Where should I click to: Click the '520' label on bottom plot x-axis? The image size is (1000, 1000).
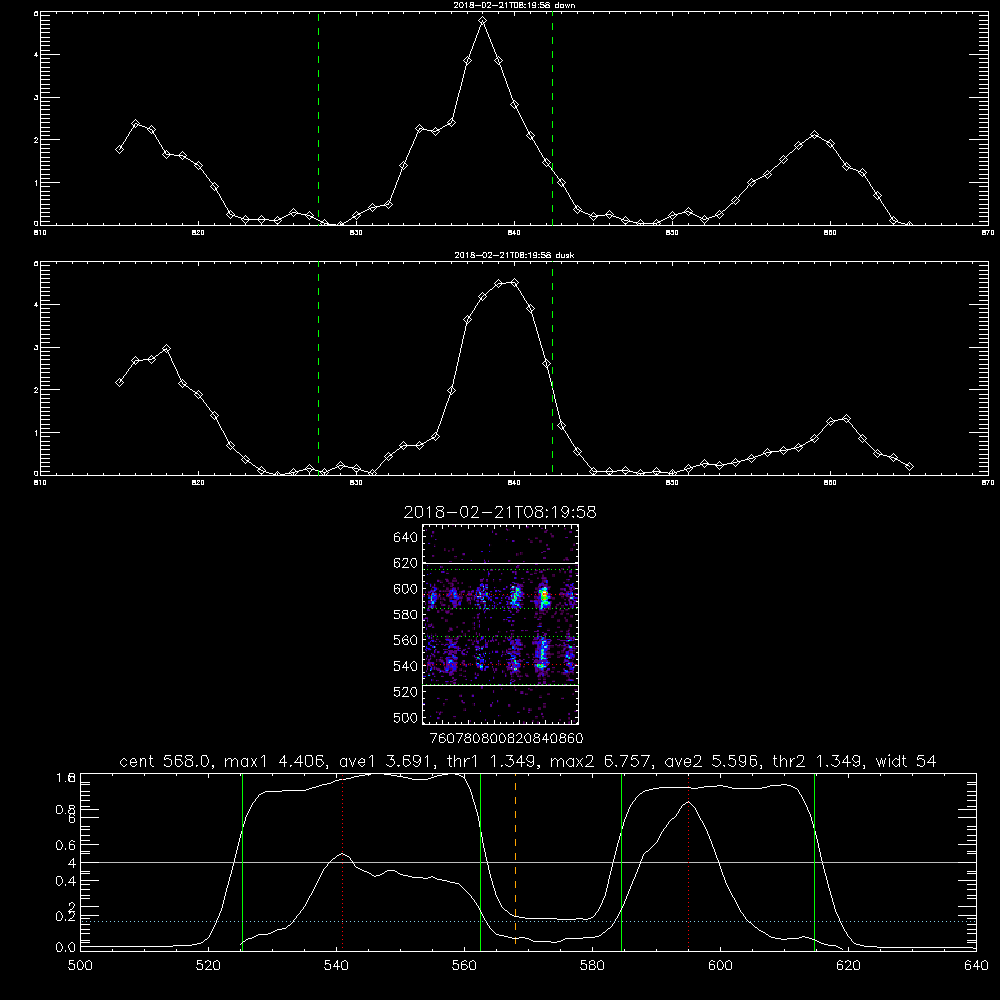(208, 966)
